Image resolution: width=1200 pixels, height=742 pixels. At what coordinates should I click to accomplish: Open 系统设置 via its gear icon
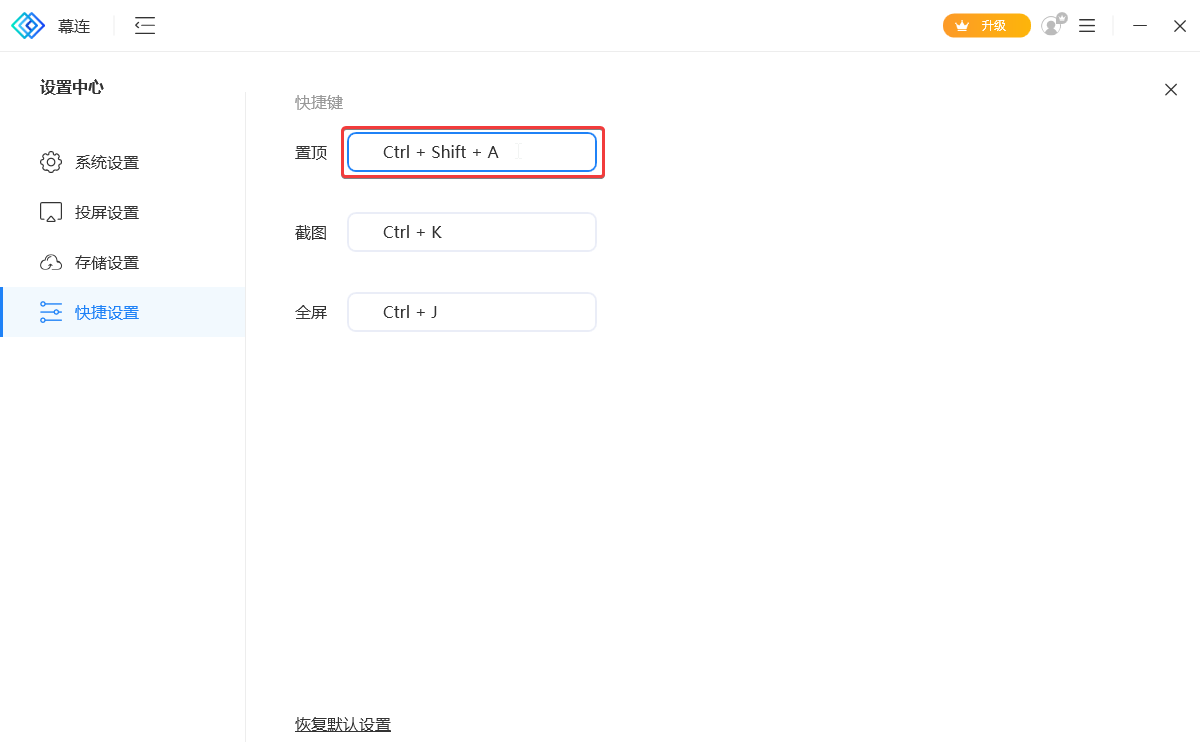[x=51, y=162]
